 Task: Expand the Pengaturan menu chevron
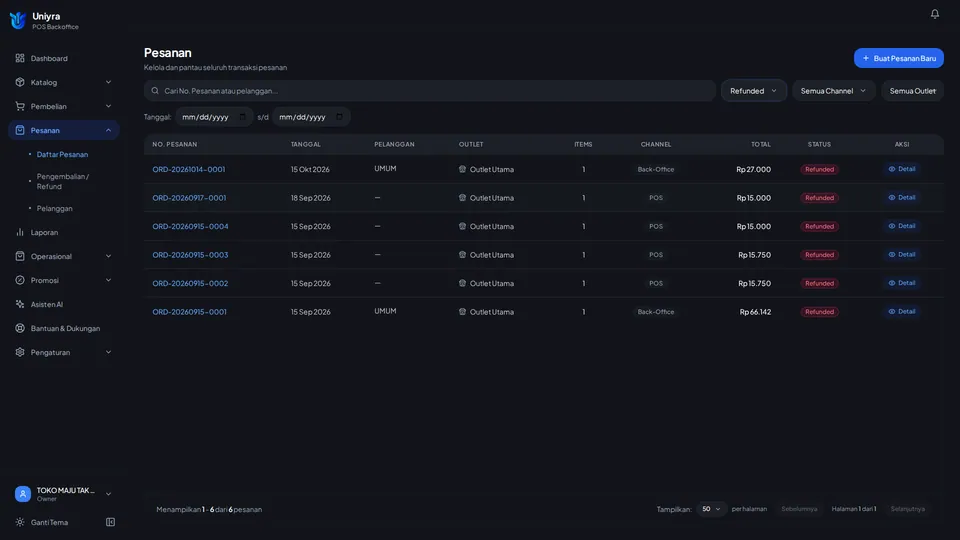108,352
